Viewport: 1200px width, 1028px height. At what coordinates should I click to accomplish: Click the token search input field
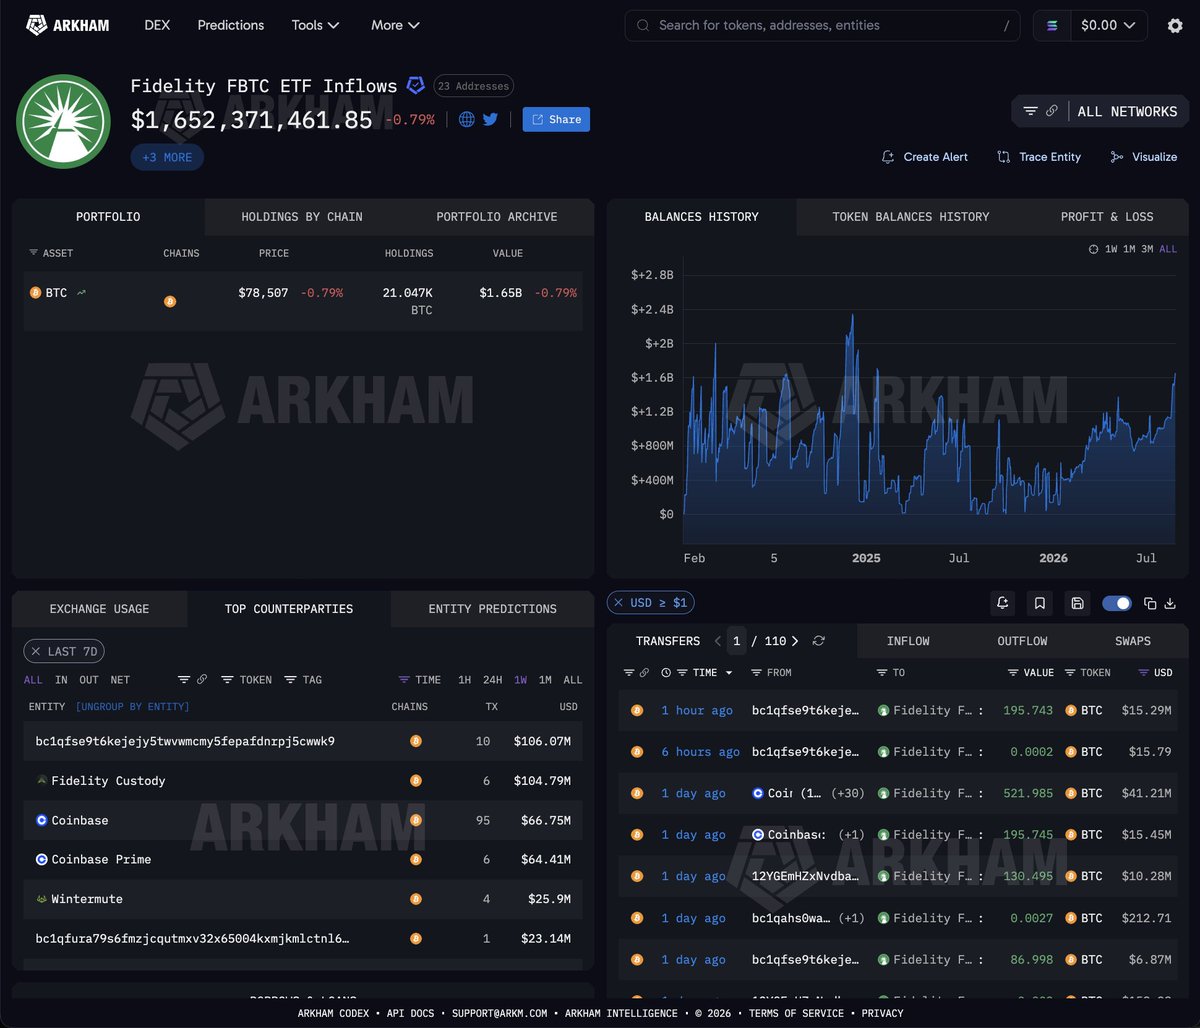pos(822,26)
